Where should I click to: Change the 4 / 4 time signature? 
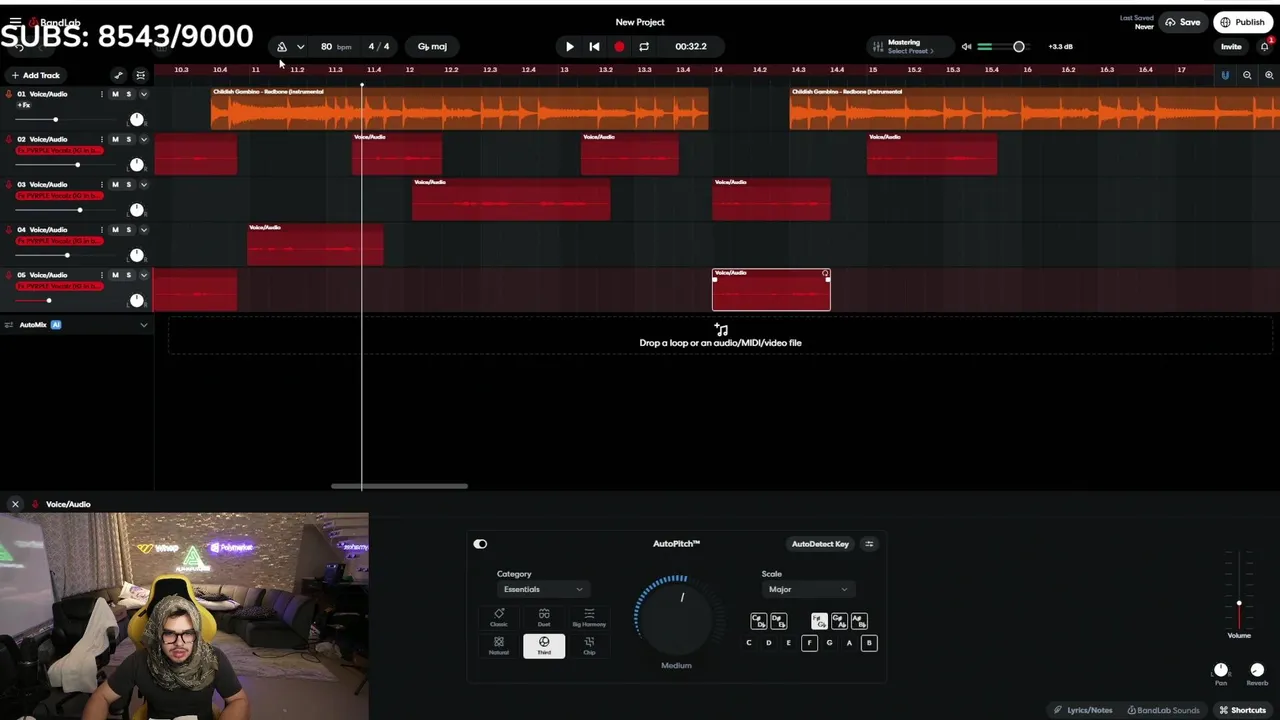click(x=379, y=47)
